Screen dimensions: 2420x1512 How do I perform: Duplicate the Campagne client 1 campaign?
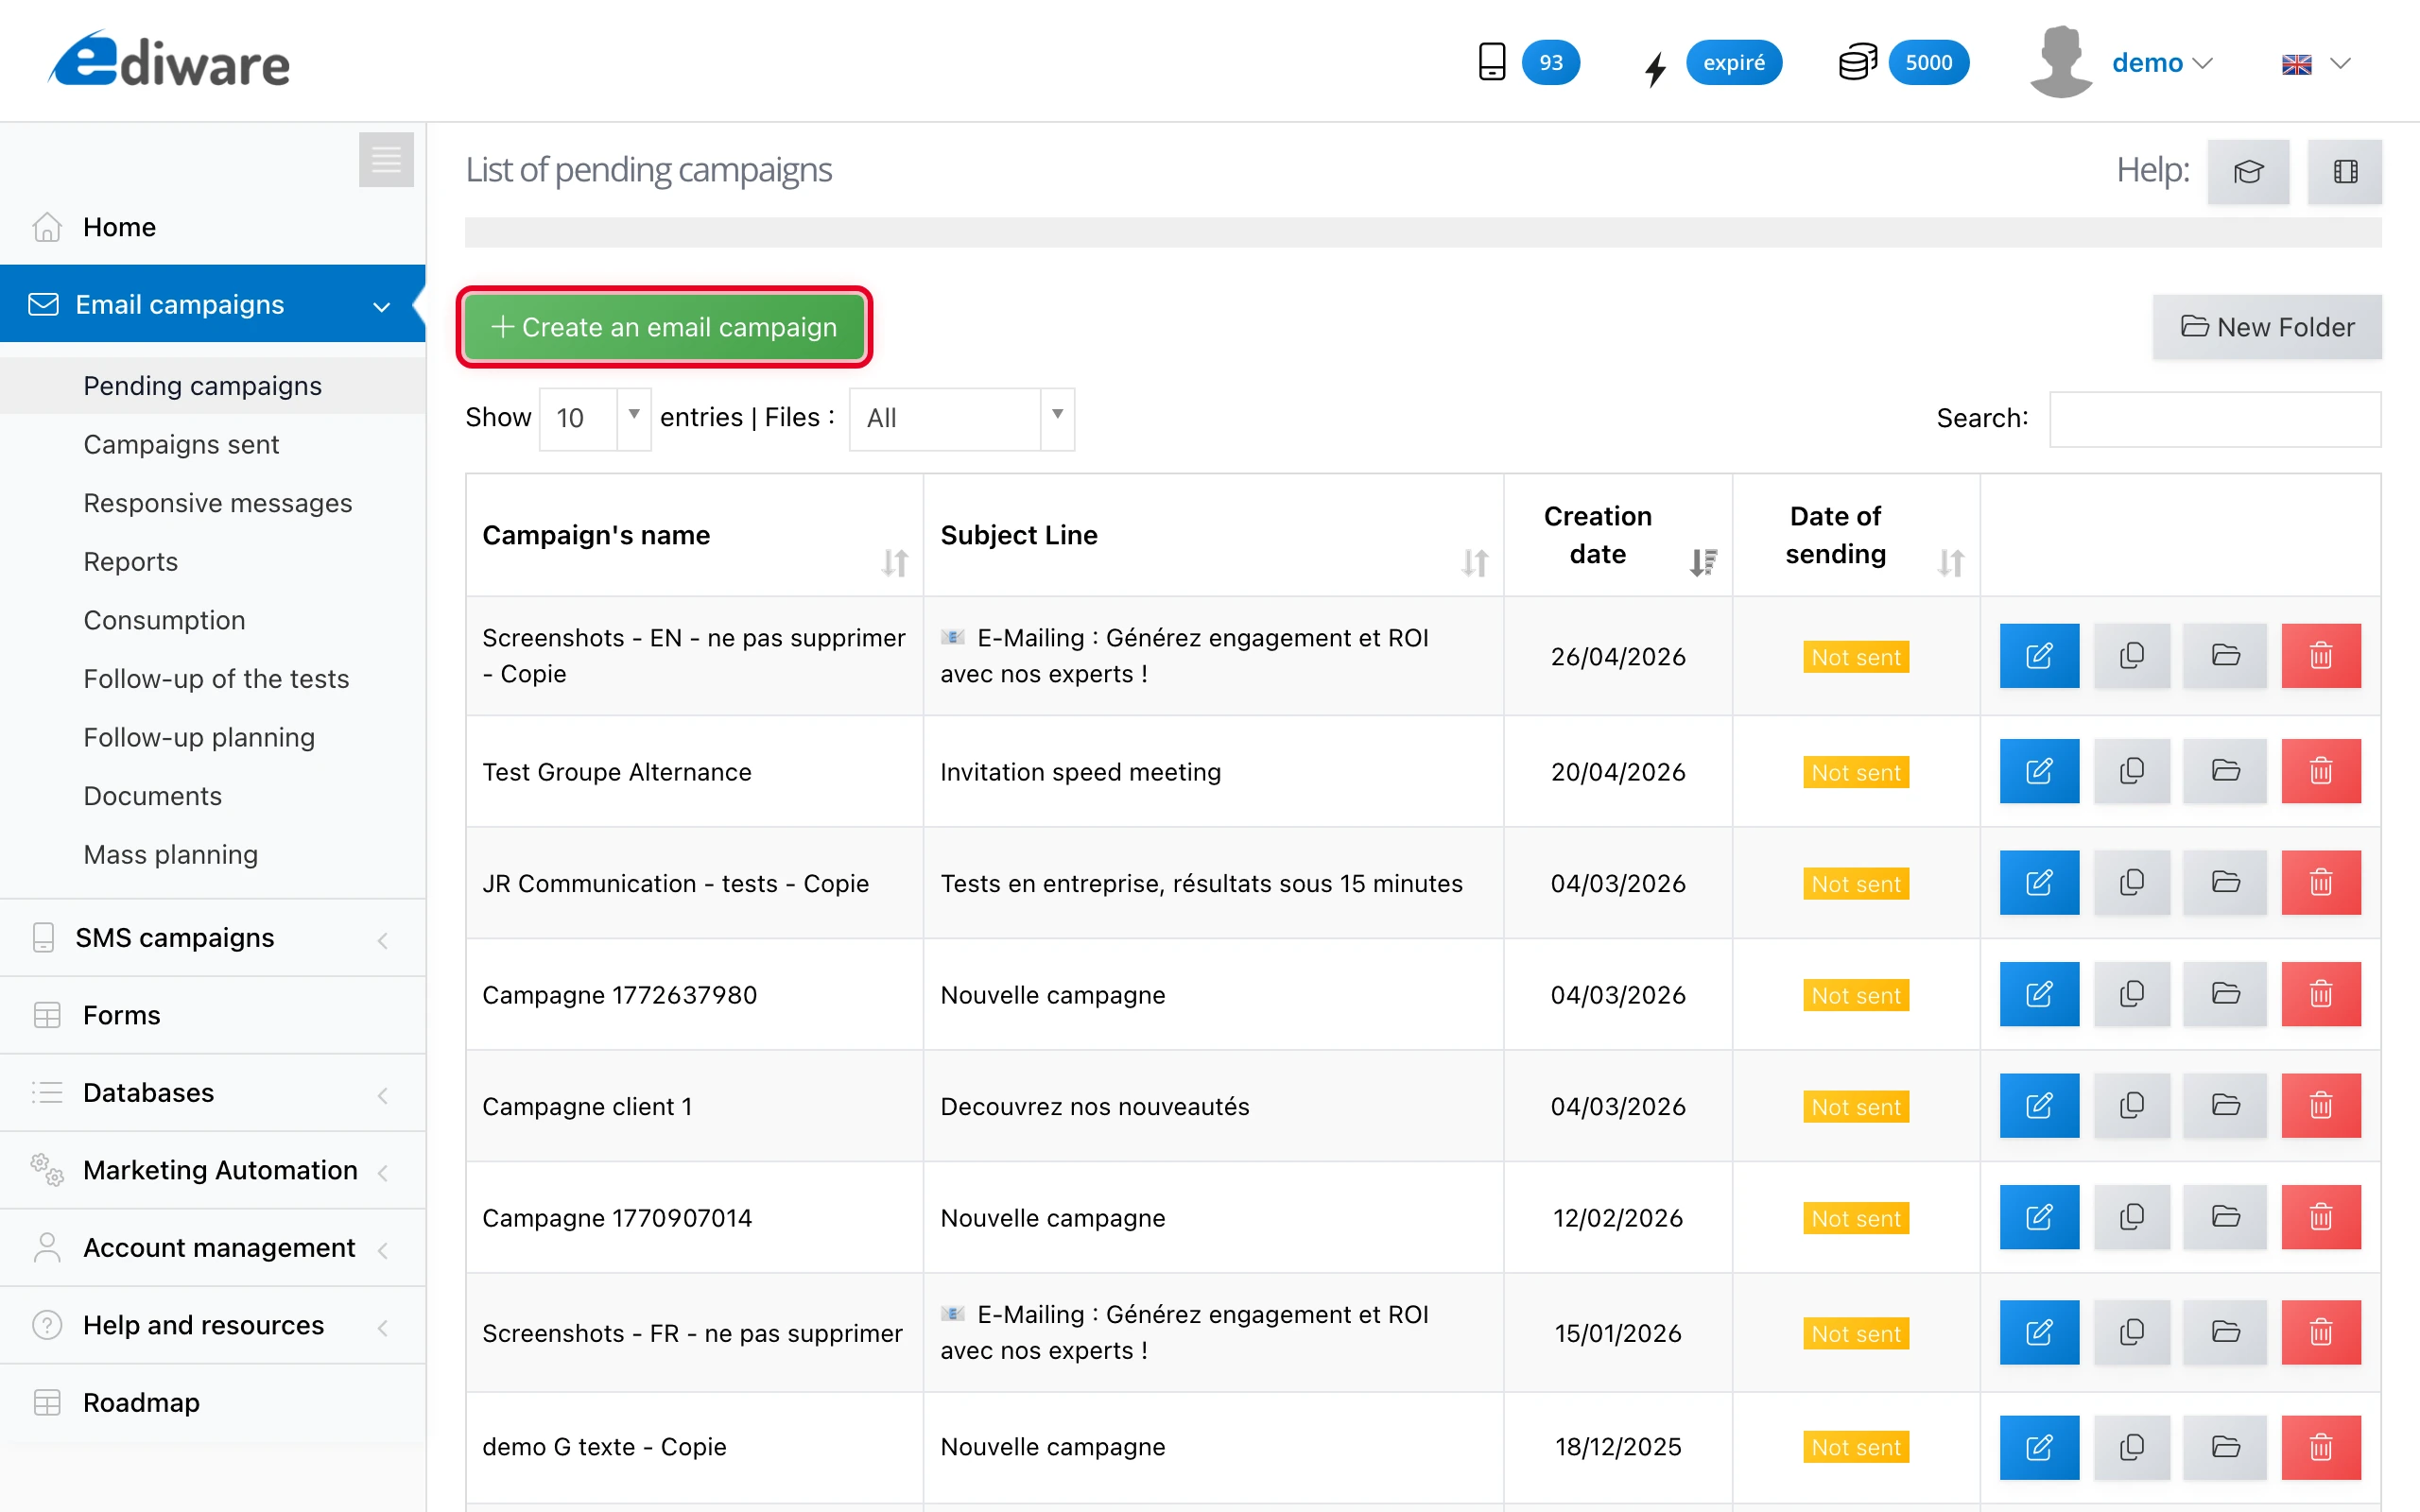[2132, 1106]
